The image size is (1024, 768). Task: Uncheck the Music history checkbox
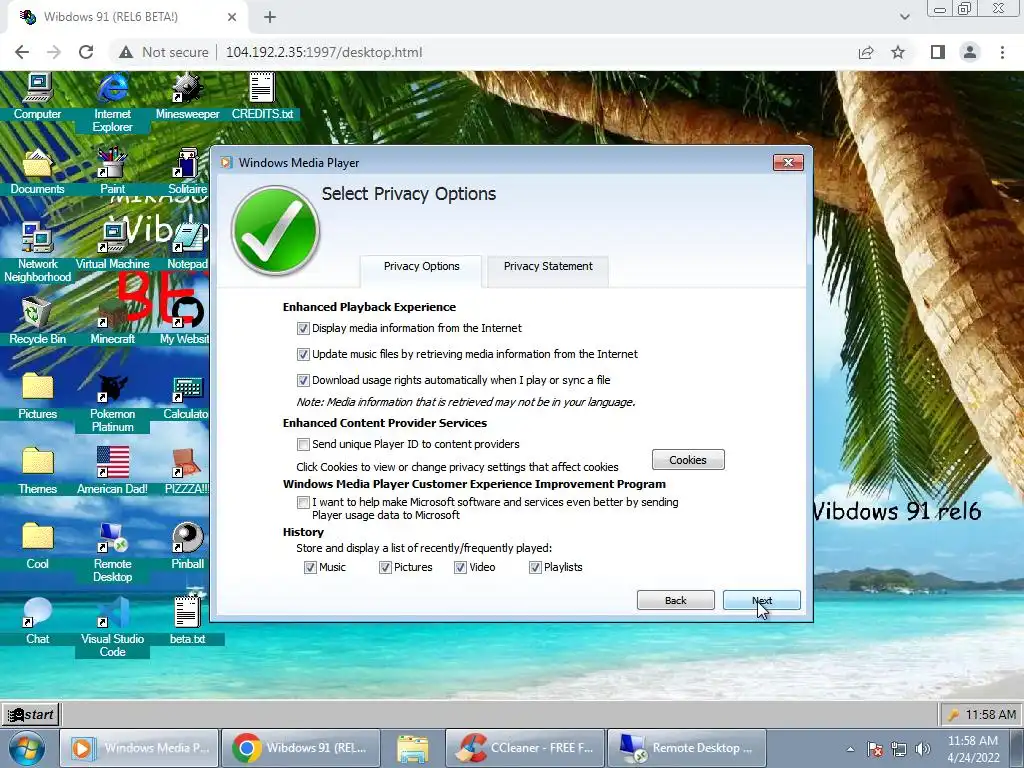click(310, 568)
